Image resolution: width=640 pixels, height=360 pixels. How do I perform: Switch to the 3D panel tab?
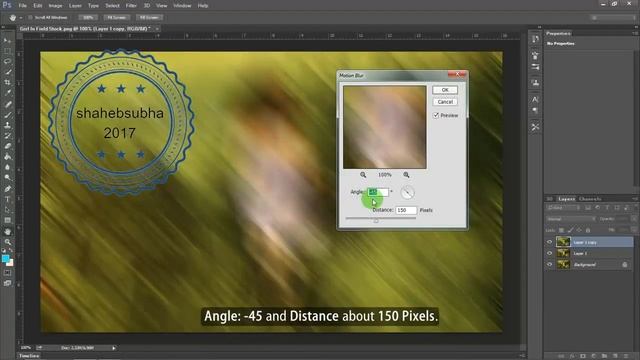tap(549, 199)
